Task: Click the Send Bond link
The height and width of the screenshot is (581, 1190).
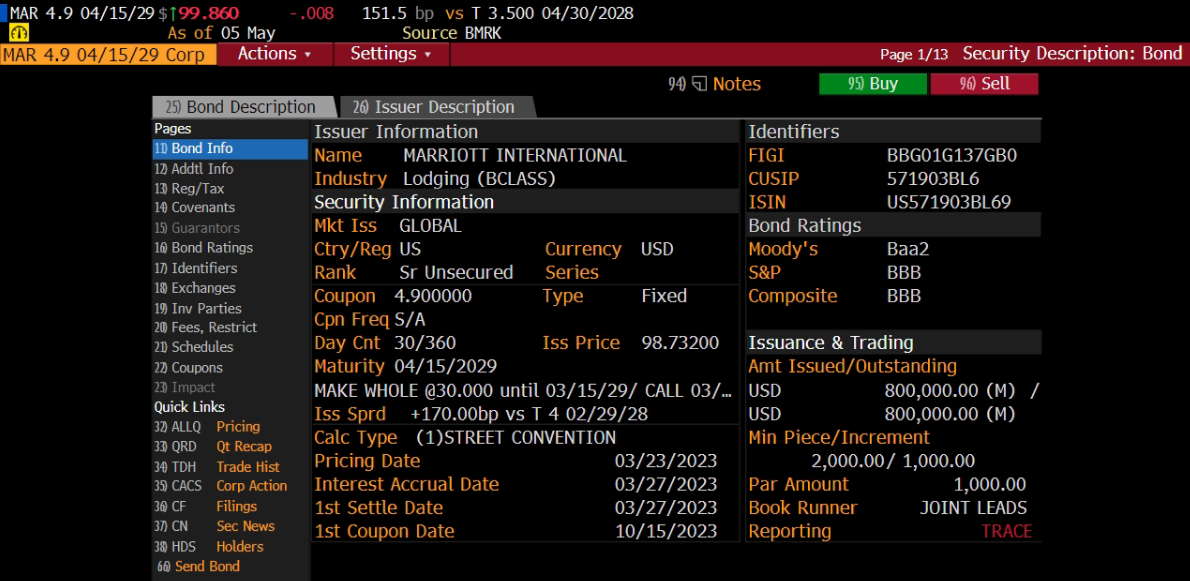Action: [x=197, y=566]
